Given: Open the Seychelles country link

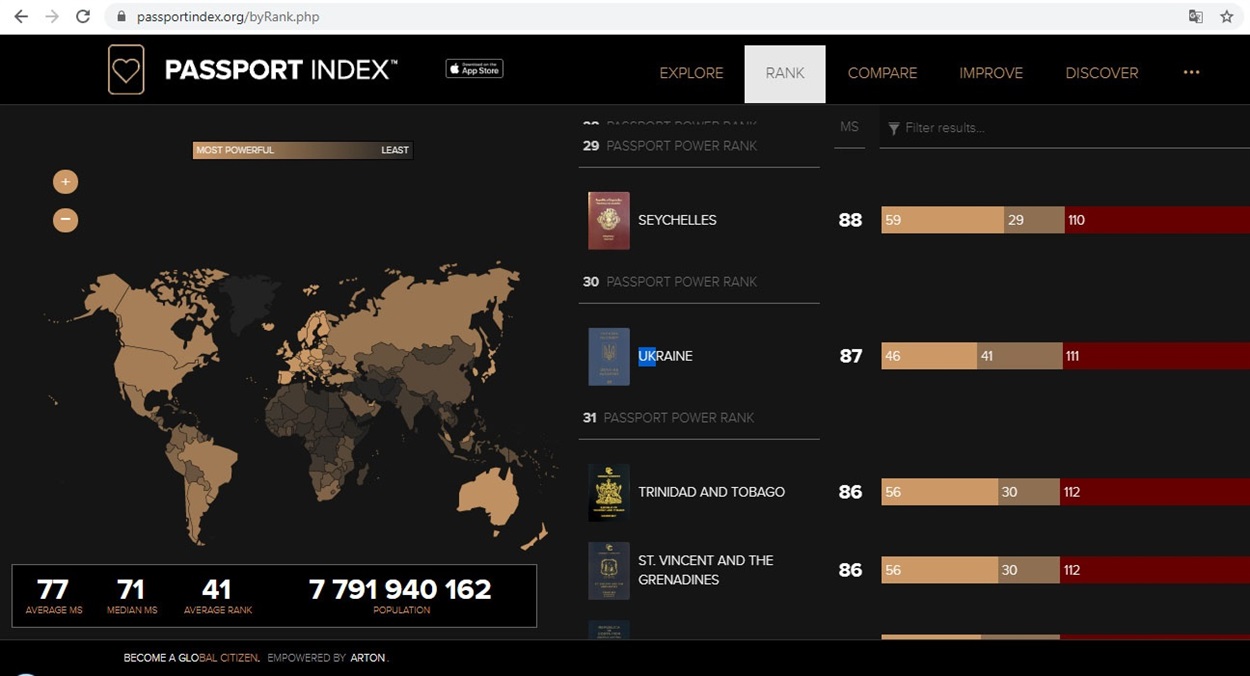Looking at the screenshot, I should click(x=677, y=220).
